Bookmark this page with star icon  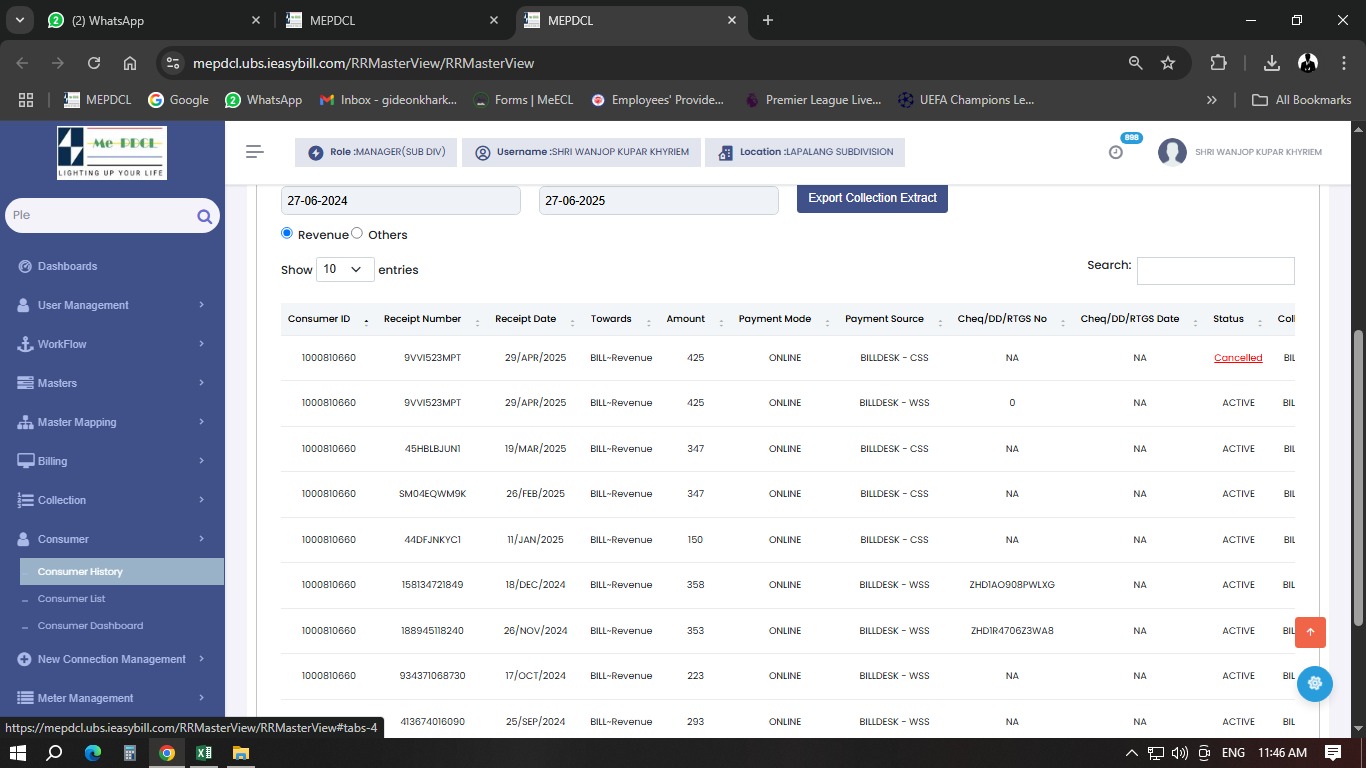[x=1168, y=62]
